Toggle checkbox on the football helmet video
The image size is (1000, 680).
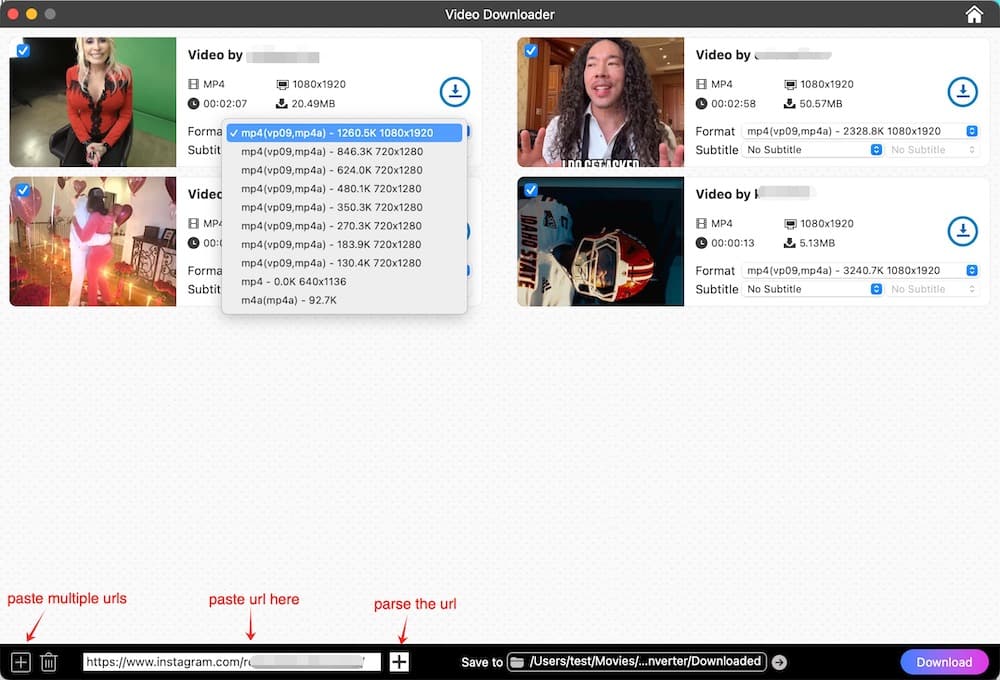pyautogui.click(x=531, y=190)
